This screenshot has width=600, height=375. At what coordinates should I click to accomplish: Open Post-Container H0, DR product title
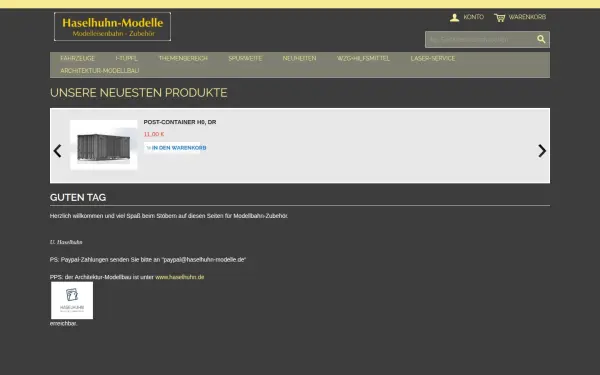click(180, 122)
